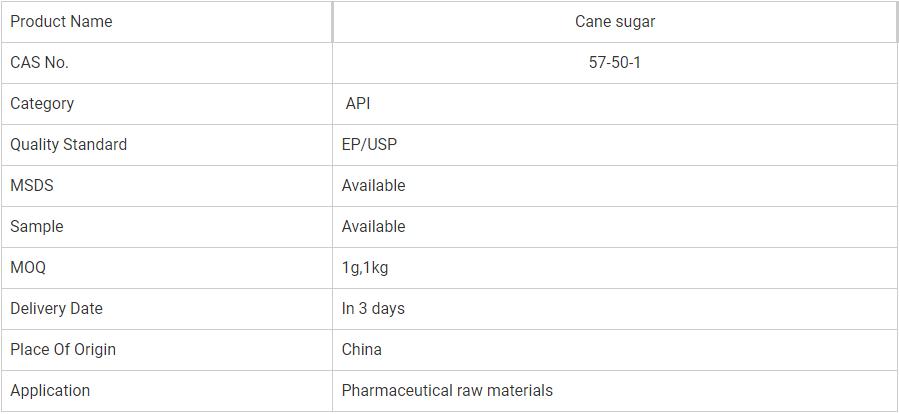The image size is (899, 414).
Task: Click 'Available' in the Sample row
Action: [373, 226]
